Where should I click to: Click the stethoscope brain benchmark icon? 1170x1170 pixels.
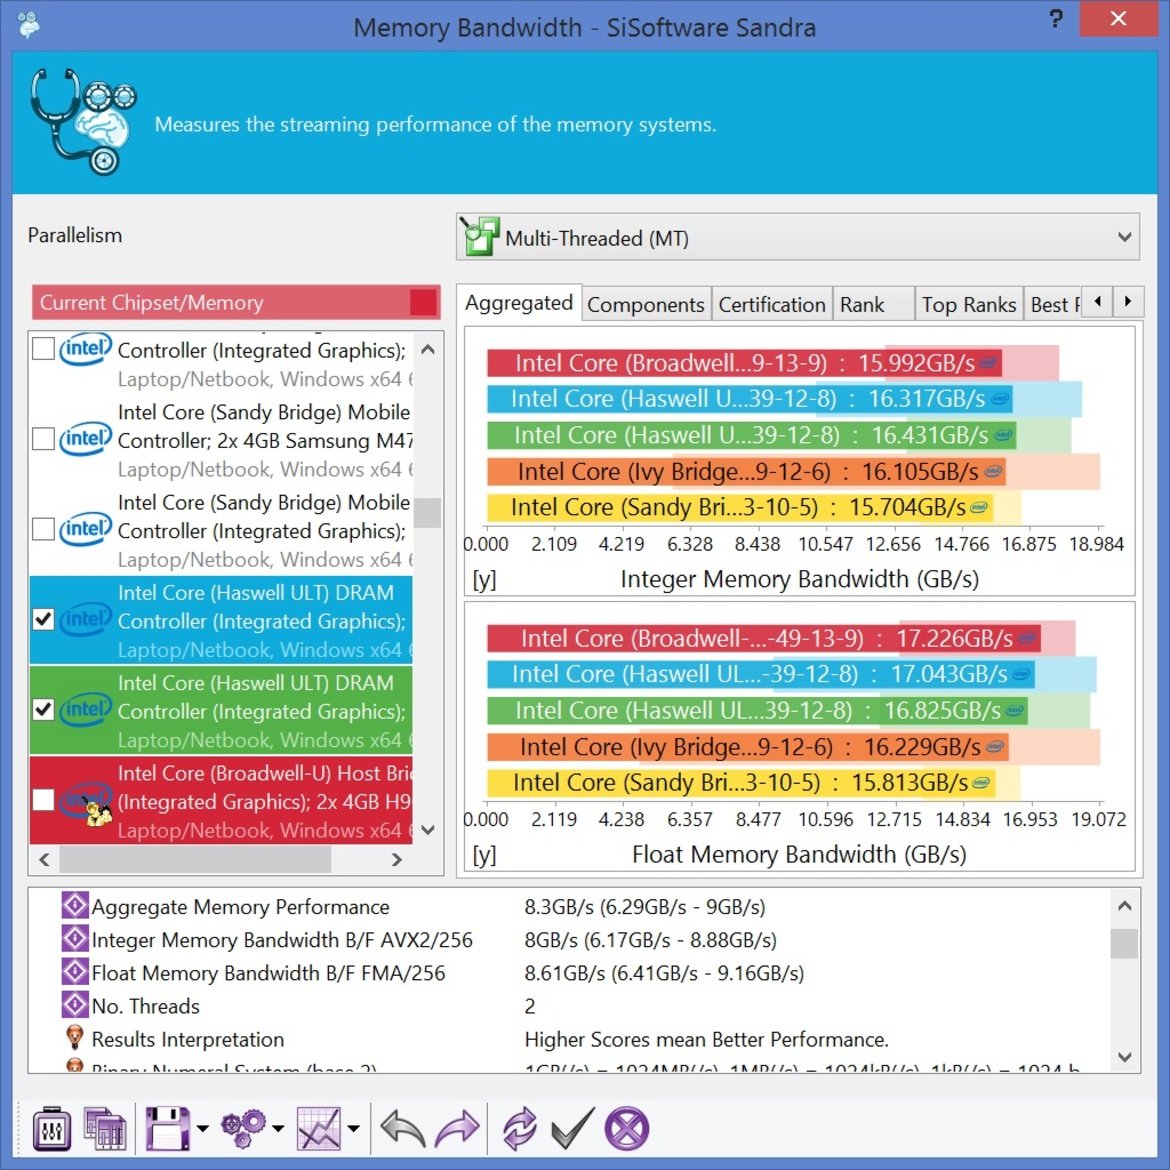[x=83, y=122]
